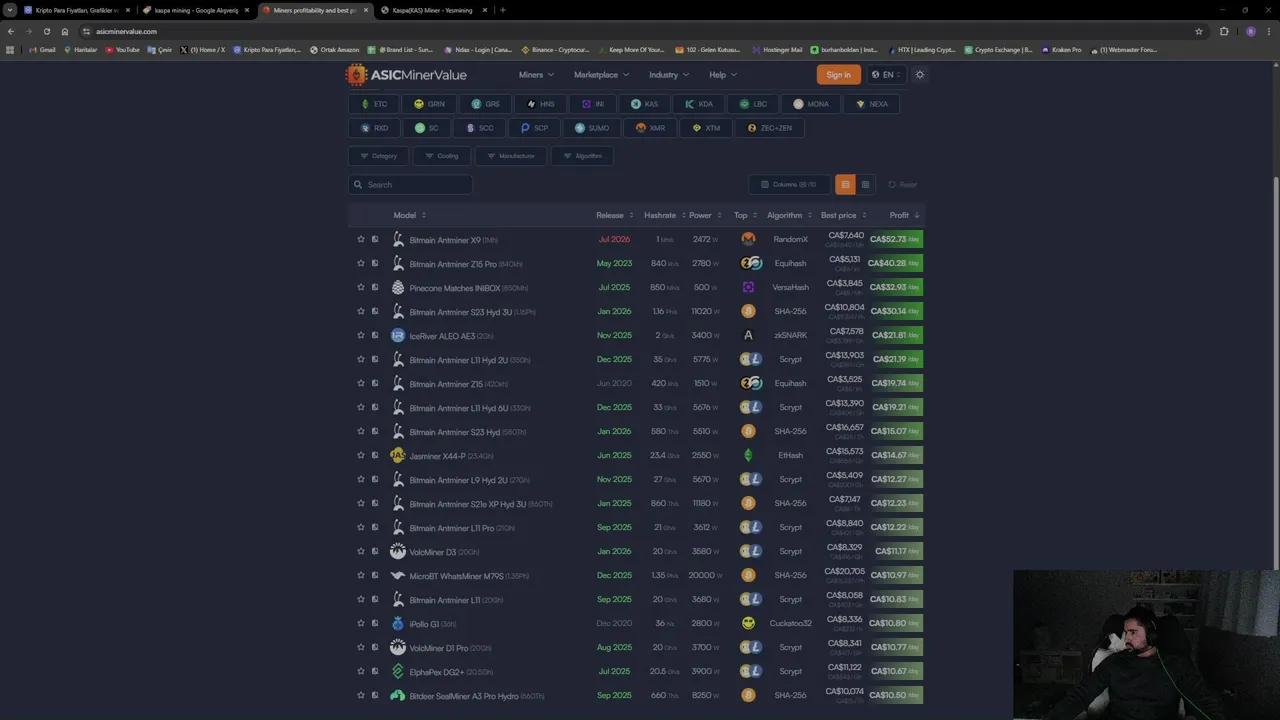Add iPollo G1 to compare

[375, 623]
